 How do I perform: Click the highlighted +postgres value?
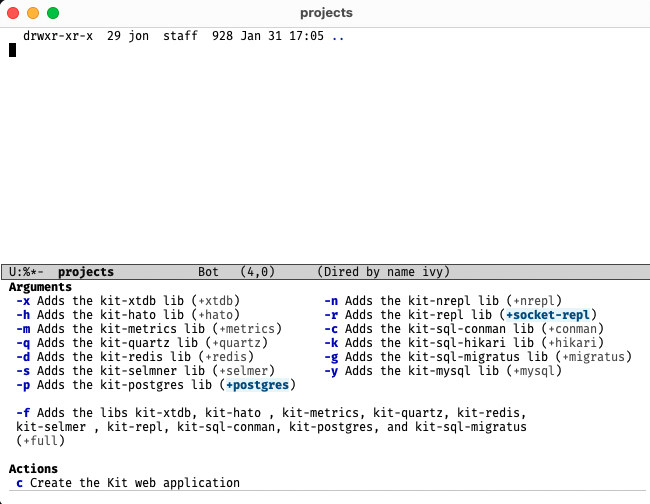click(257, 385)
